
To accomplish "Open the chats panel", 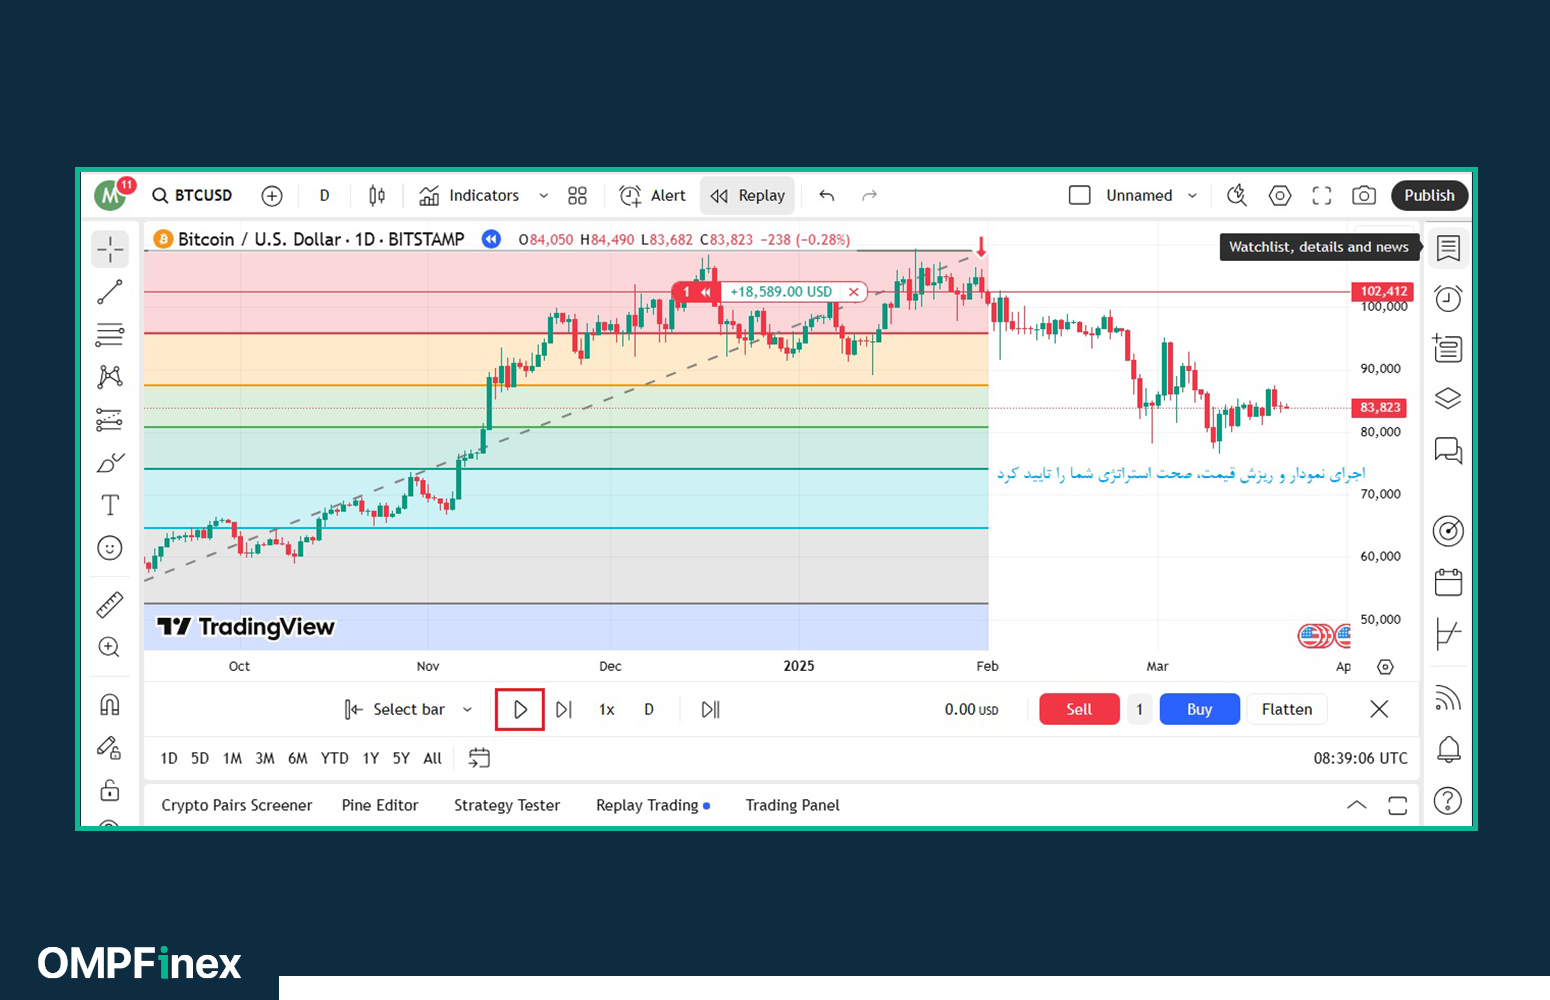I will pos(1448,450).
